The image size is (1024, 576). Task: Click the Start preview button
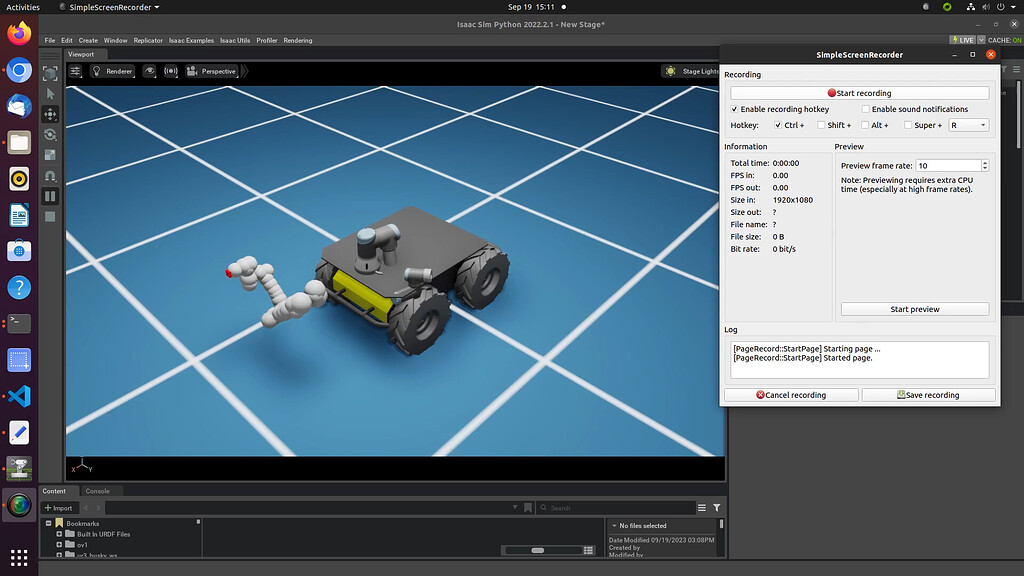[914, 308]
